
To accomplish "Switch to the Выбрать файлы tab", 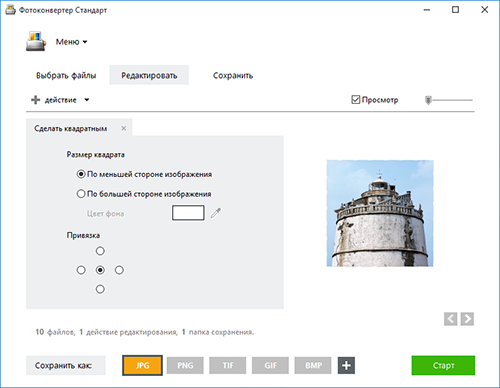I will (x=66, y=75).
